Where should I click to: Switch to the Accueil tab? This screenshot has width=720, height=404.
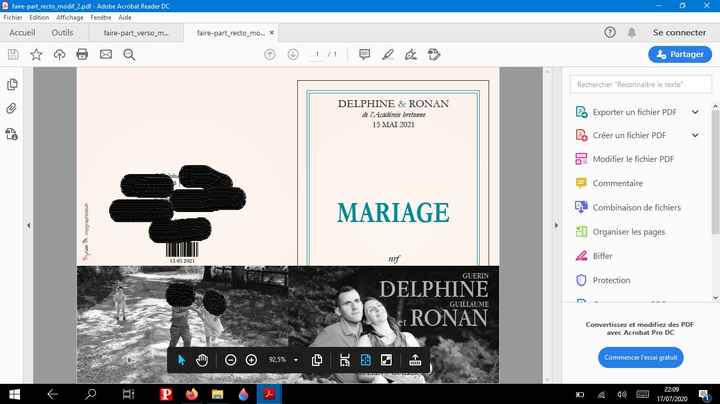point(22,33)
